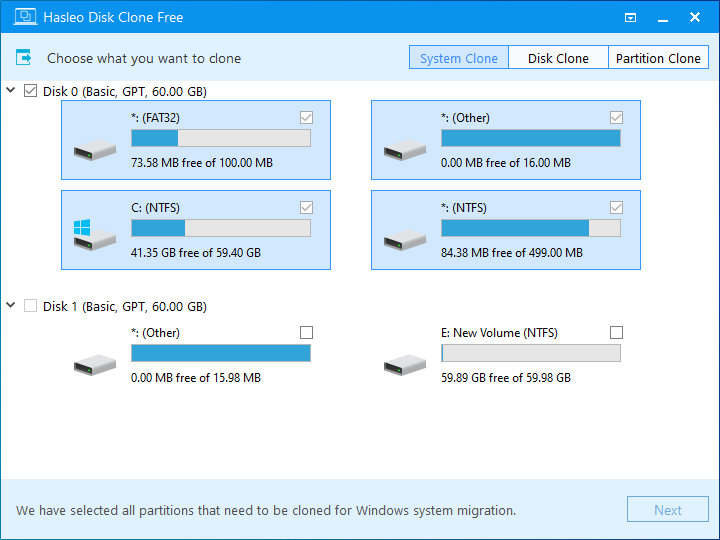Viewport: 720px width, 540px height.
Task: Click the 16.00 MB Other partition usage bar
Action: click(x=531, y=138)
